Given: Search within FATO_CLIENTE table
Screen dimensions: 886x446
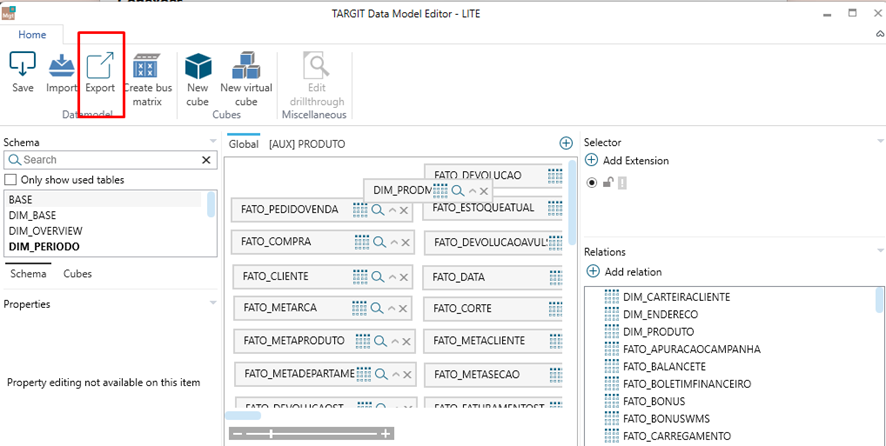Looking at the screenshot, I should [x=377, y=276].
